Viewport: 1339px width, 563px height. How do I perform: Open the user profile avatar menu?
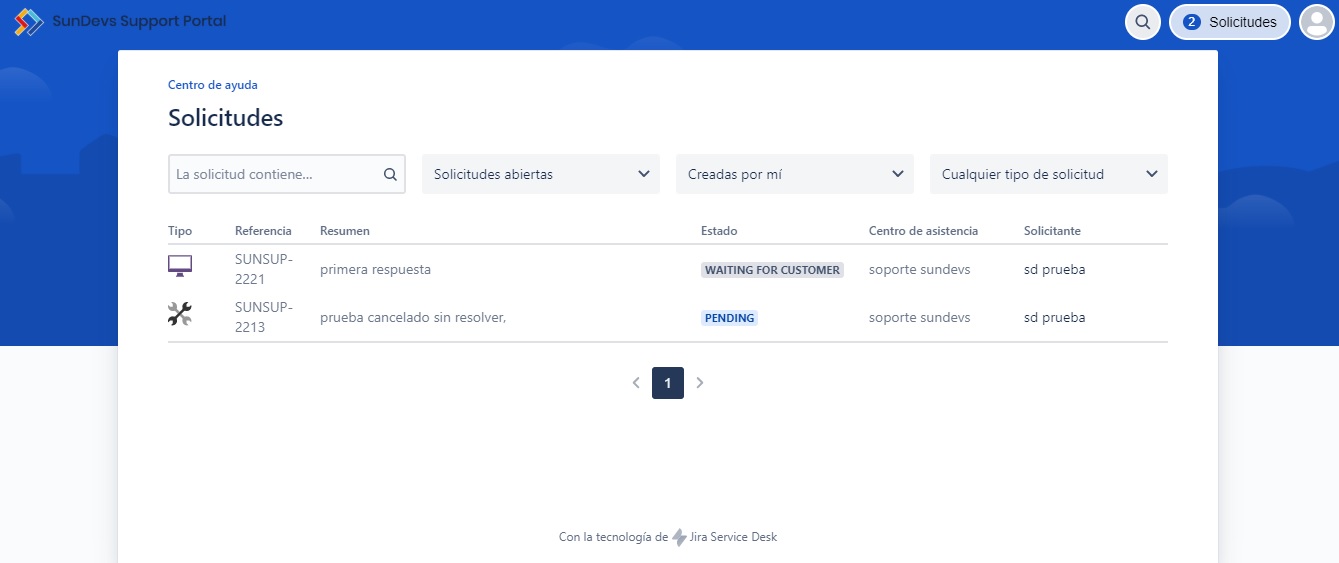[x=1316, y=22]
